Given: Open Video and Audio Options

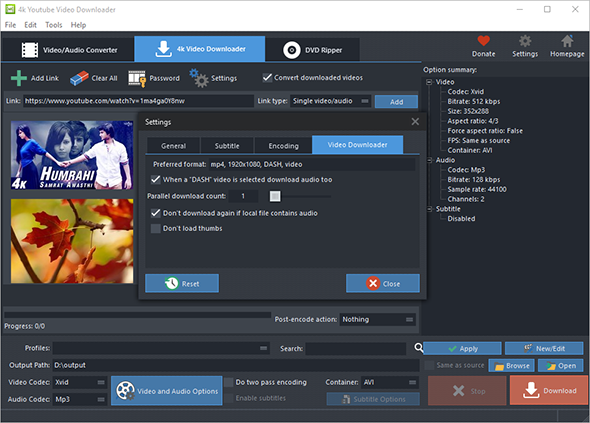Looking at the screenshot, I should click(167, 391).
